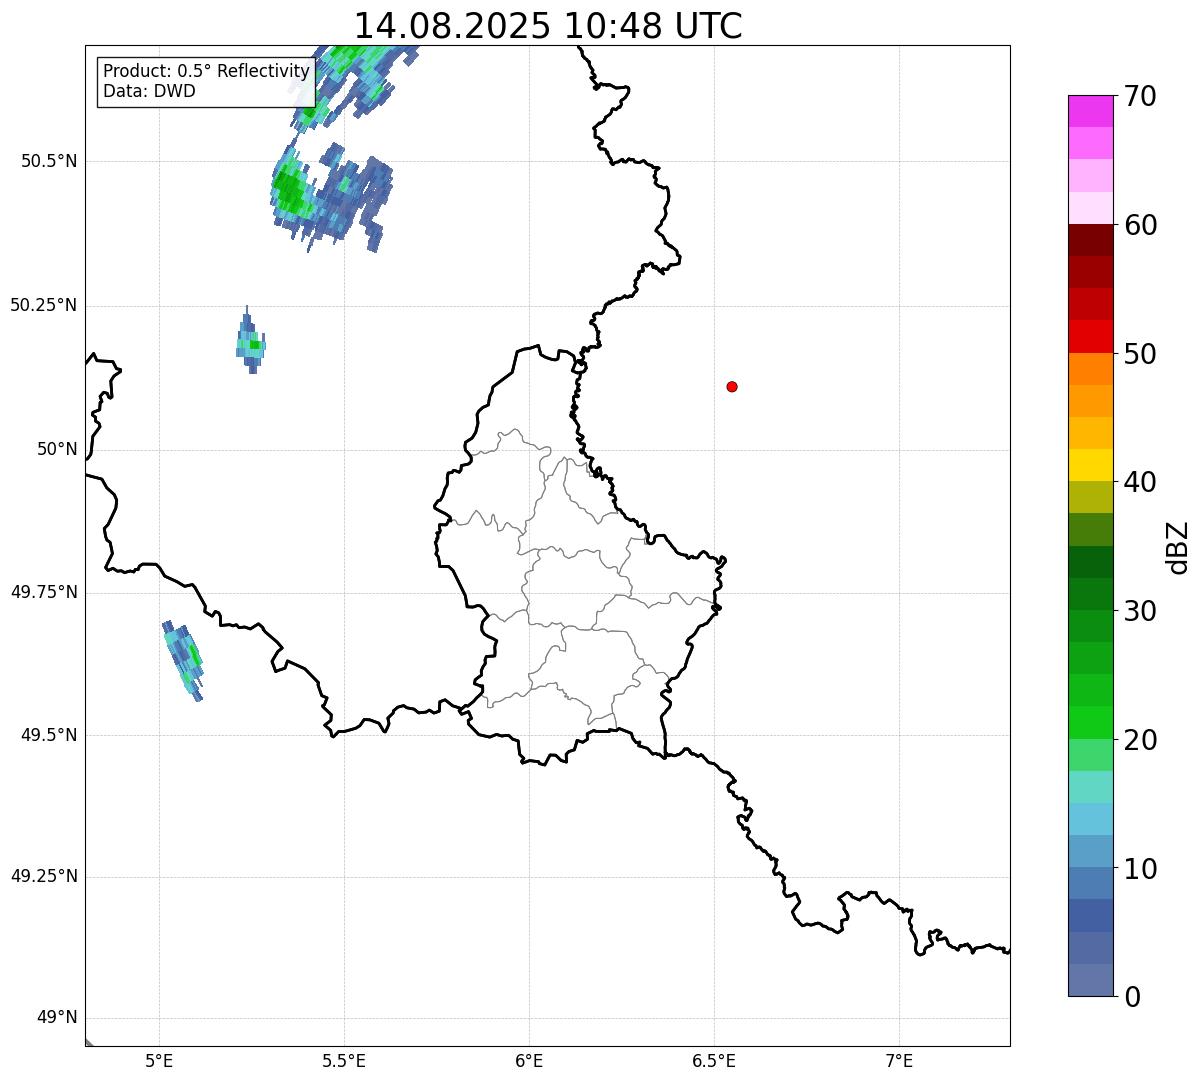Click the 5.5°E longitude label
The image size is (1202, 1081).
click(344, 1061)
